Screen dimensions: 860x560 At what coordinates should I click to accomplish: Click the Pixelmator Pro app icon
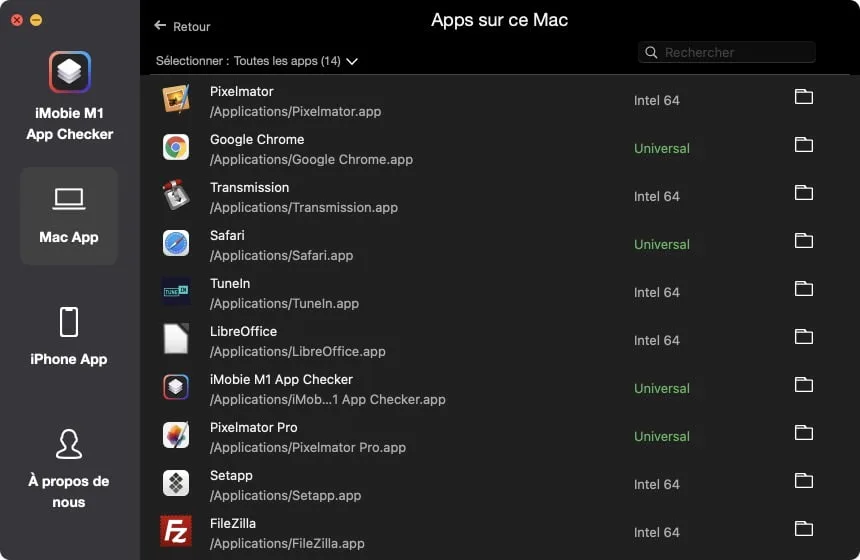coord(176,435)
